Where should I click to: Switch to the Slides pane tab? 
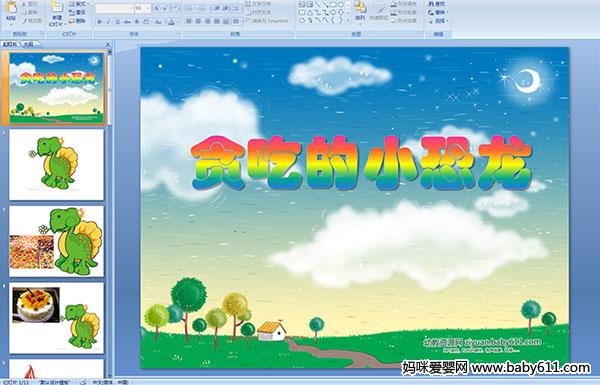(10, 44)
